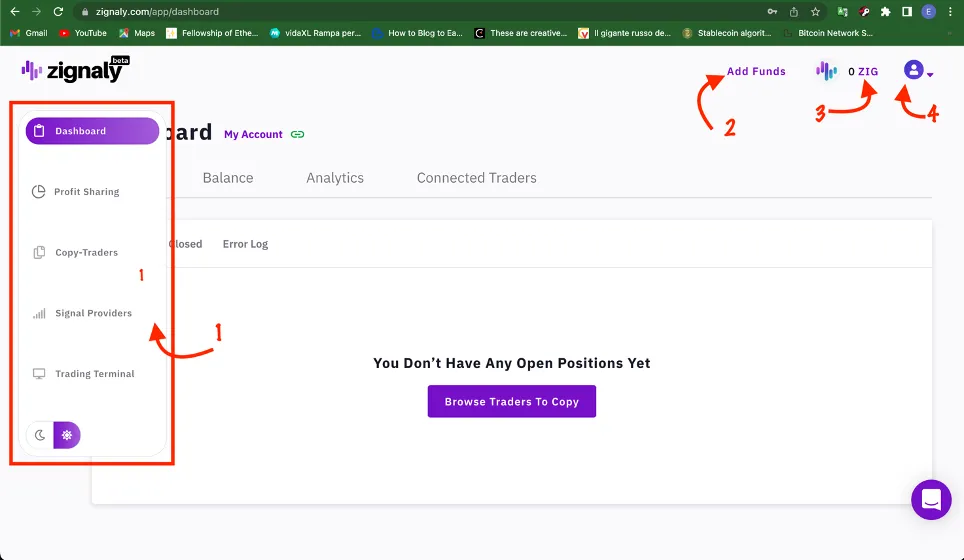The image size is (964, 560).
Task: Open the Connected Traders tab
Action: pyautogui.click(x=476, y=178)
